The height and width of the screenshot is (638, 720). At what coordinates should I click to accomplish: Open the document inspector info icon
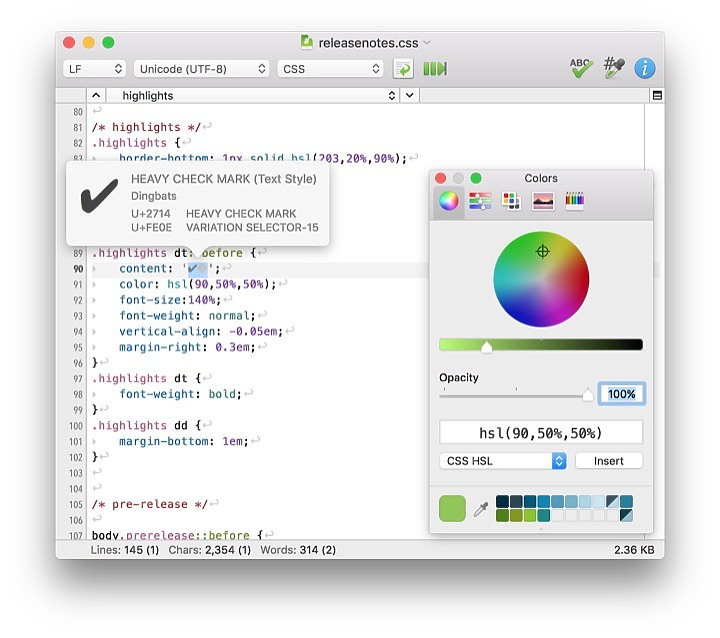645,68
